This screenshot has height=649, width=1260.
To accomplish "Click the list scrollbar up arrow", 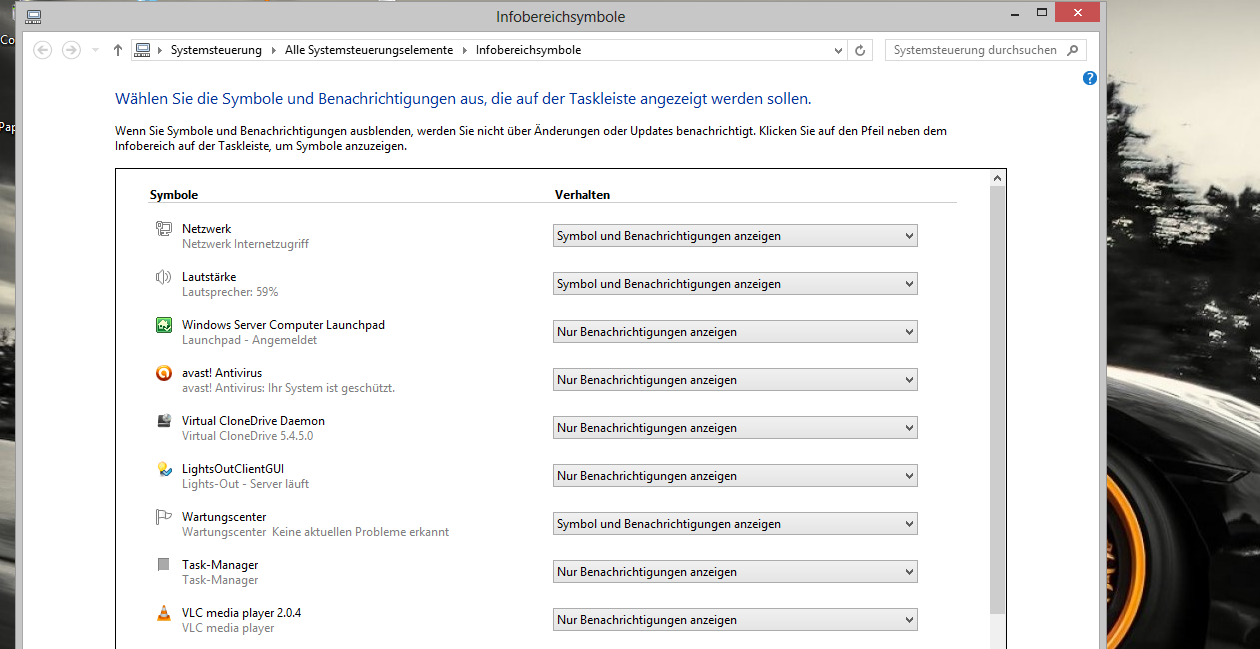I will 997,178.
